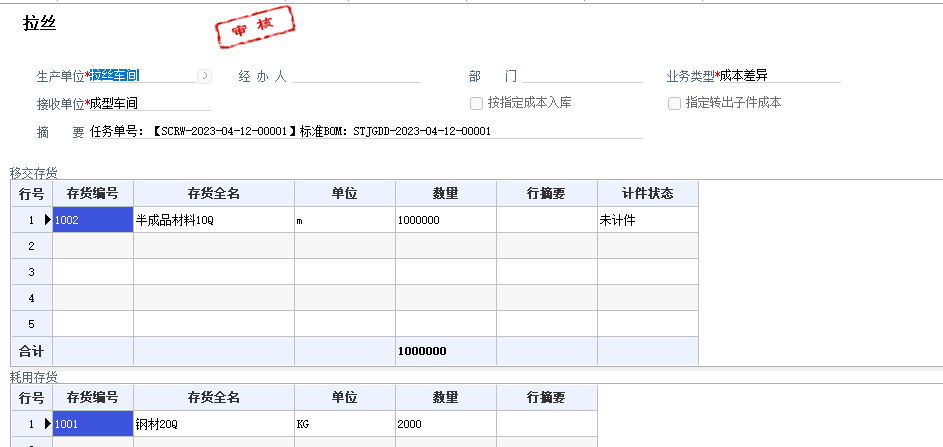Viewport: 943px width, 447px height.
Task: Click the 经办人 input field
Action: click(x=355, y=75)
